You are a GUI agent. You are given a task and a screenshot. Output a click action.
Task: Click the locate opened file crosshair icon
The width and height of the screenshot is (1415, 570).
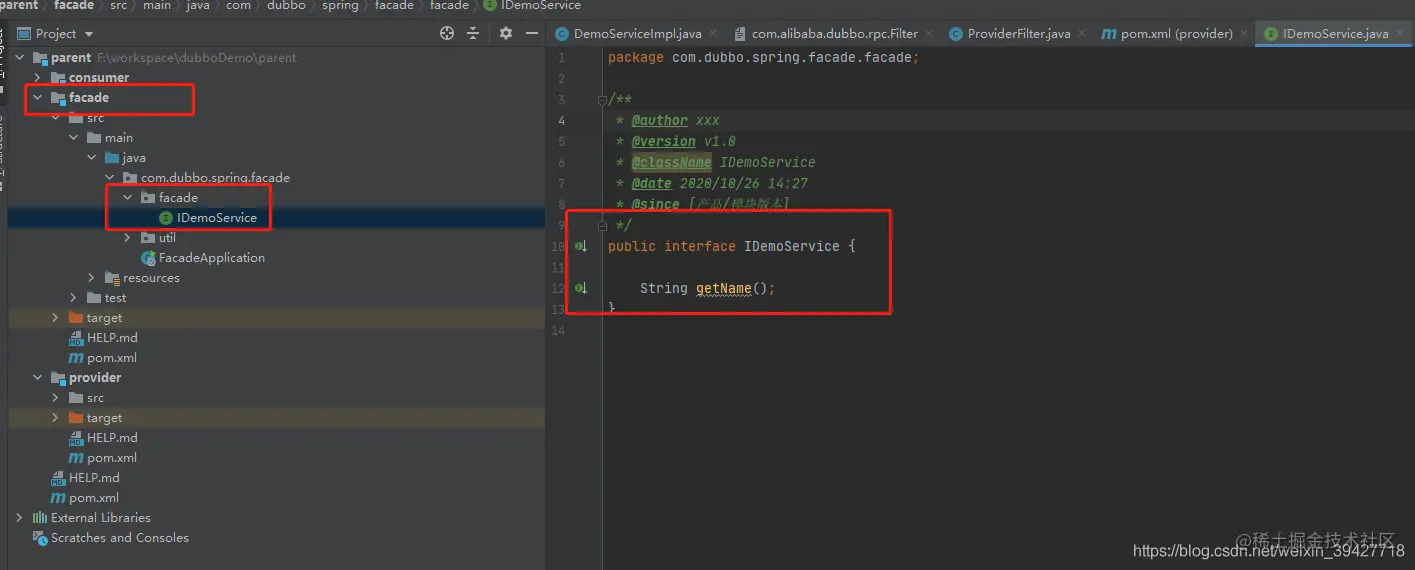coord(447,33)
